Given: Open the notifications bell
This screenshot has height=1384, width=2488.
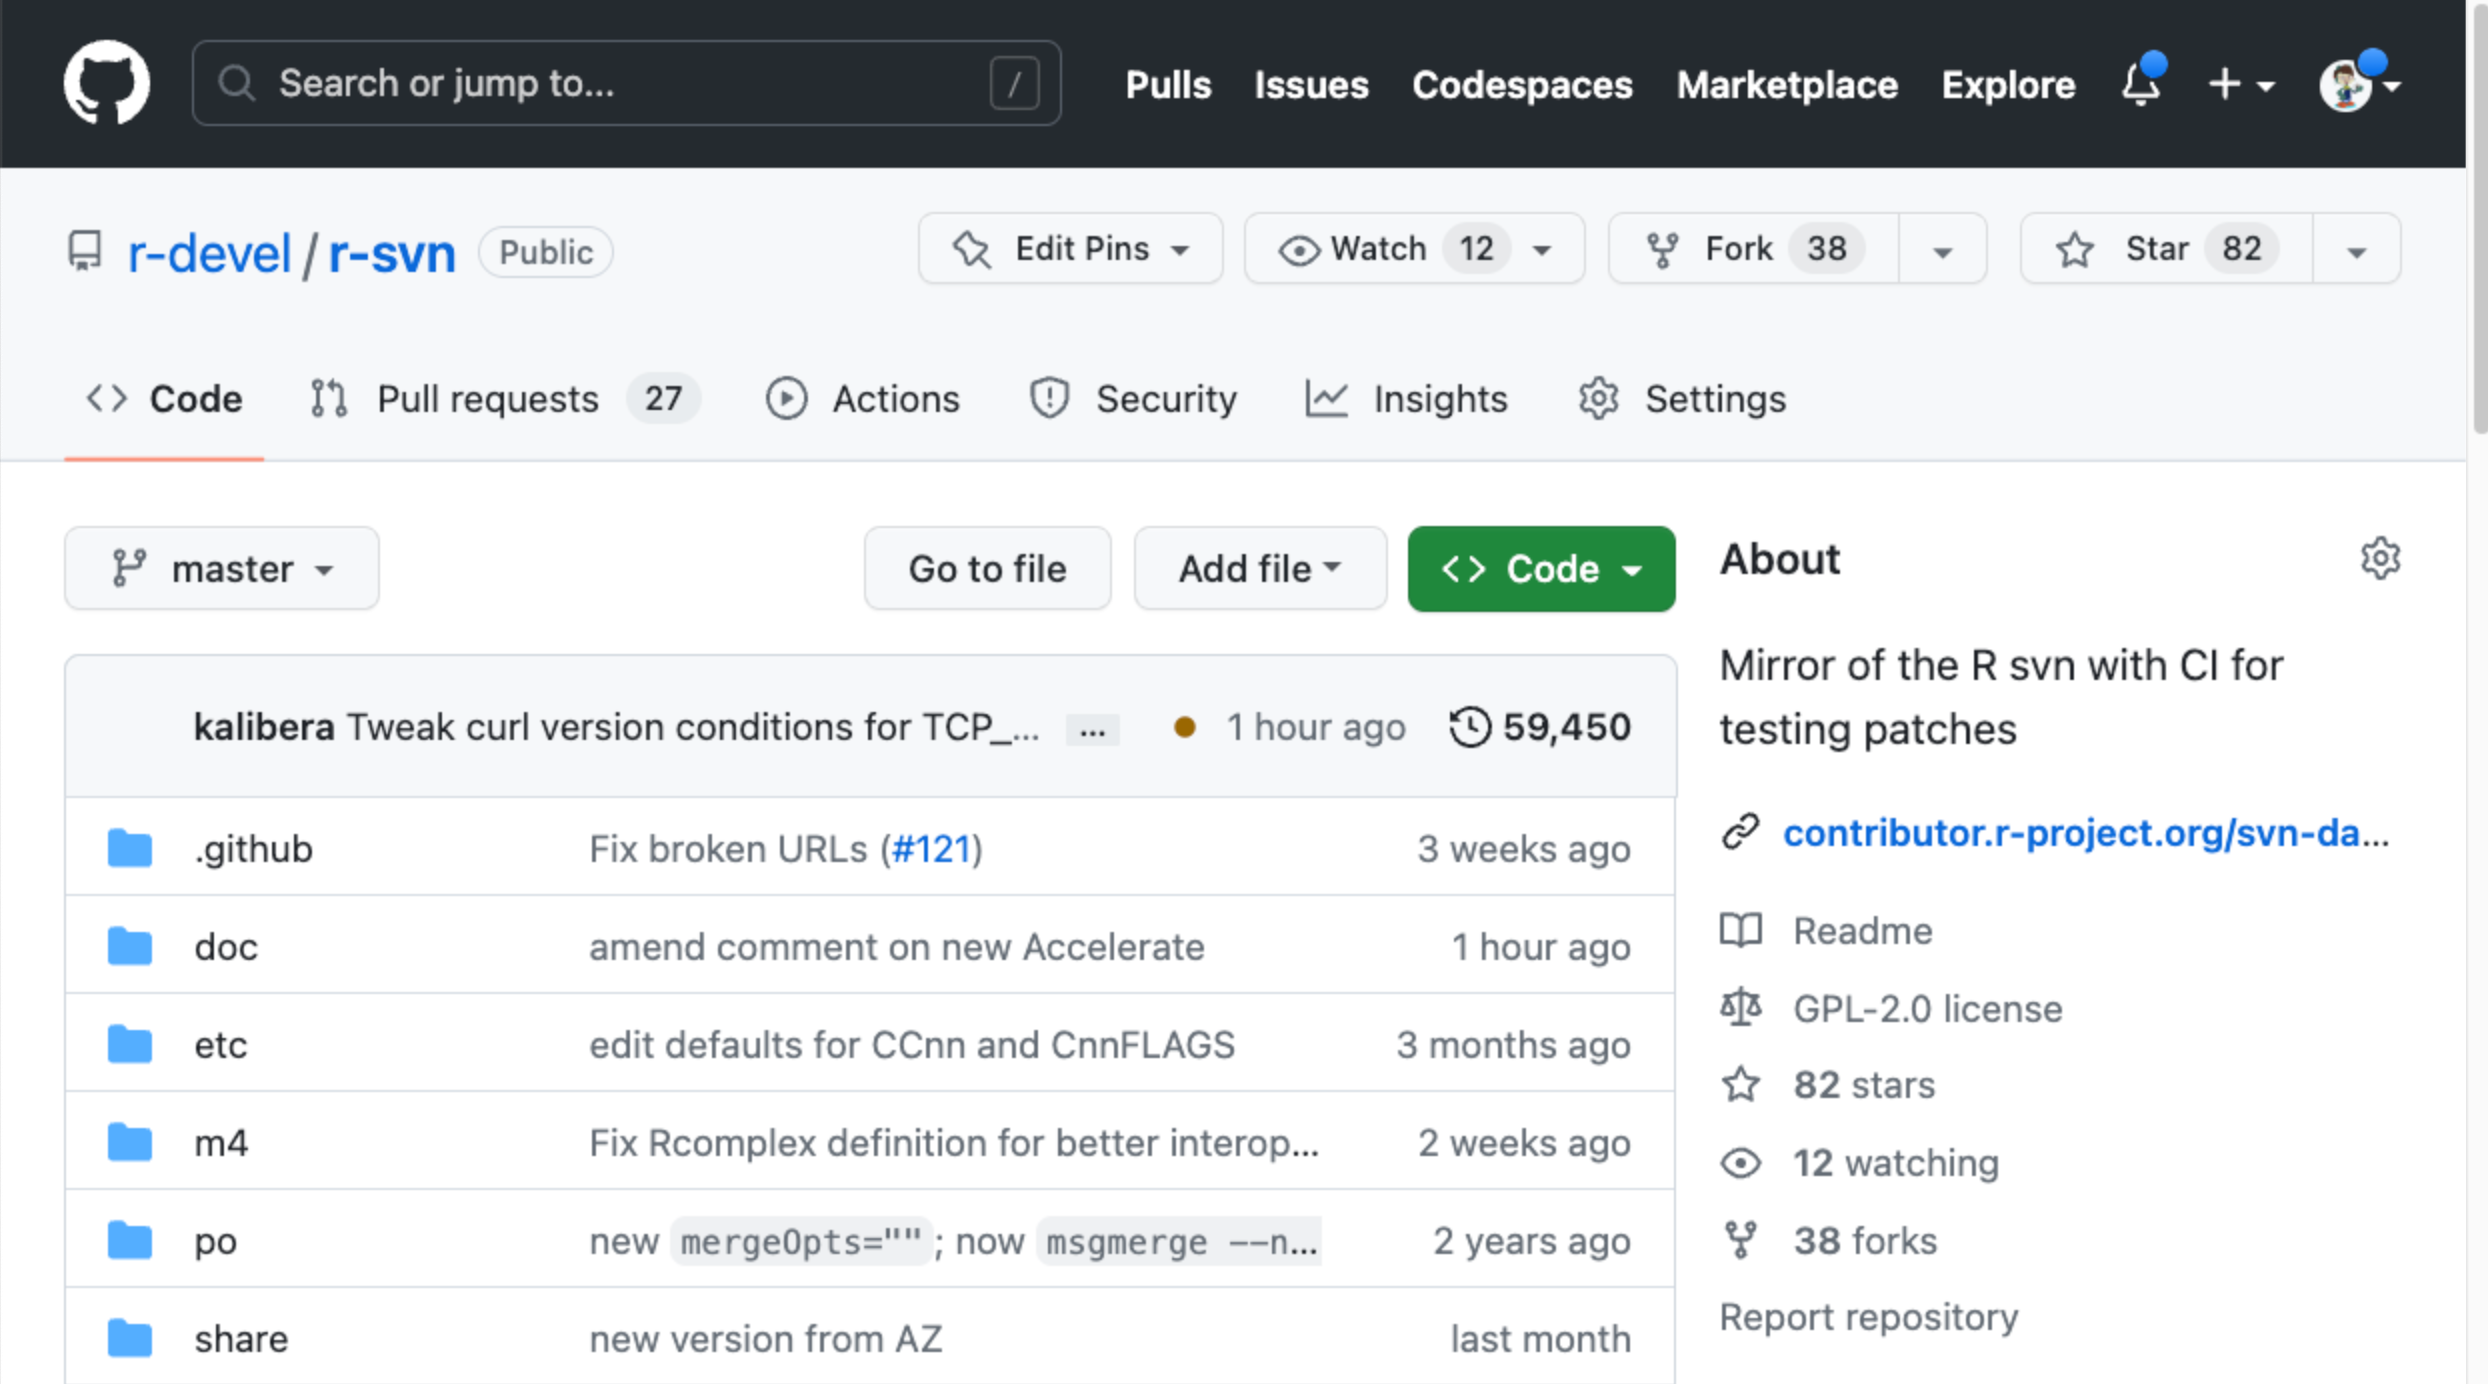Looking at the screenshot, I should pos(2140,85).
